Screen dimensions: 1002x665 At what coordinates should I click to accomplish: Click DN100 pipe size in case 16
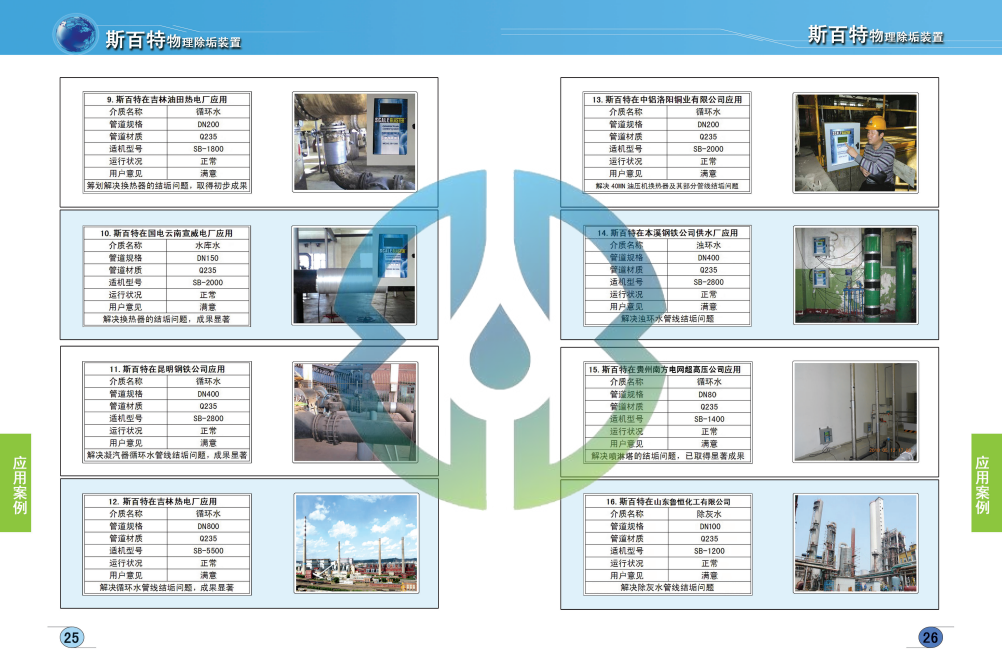tap(710, 526)
